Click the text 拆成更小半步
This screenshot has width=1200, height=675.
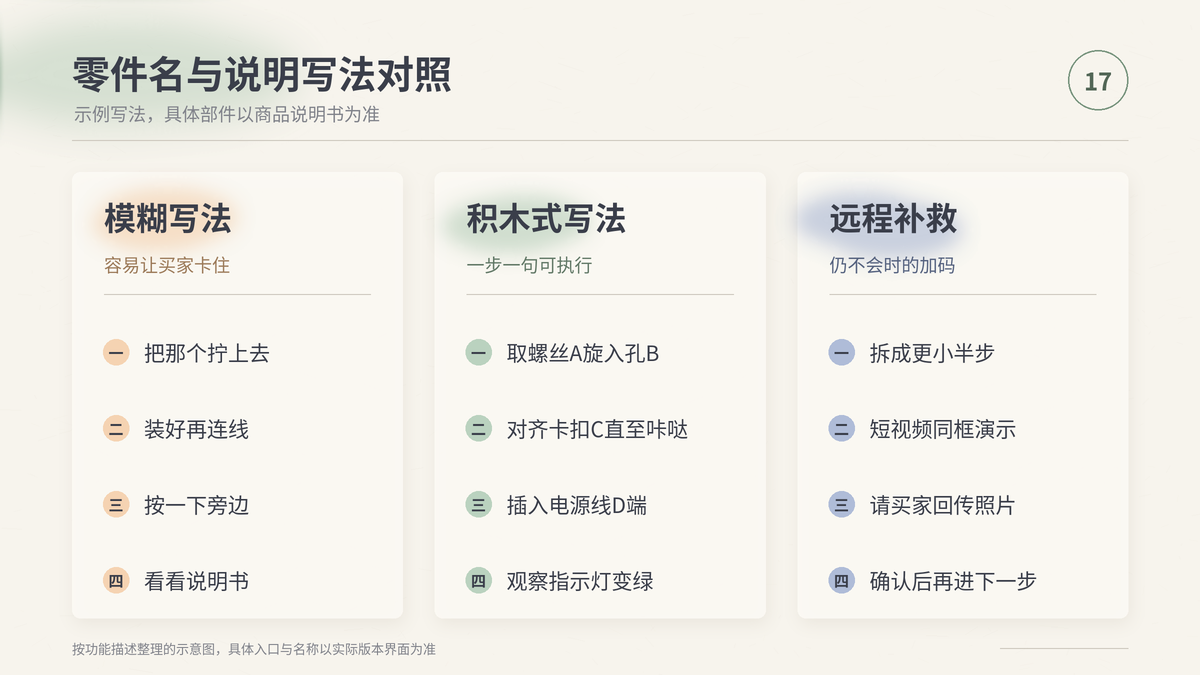click(x=932, y=353)
